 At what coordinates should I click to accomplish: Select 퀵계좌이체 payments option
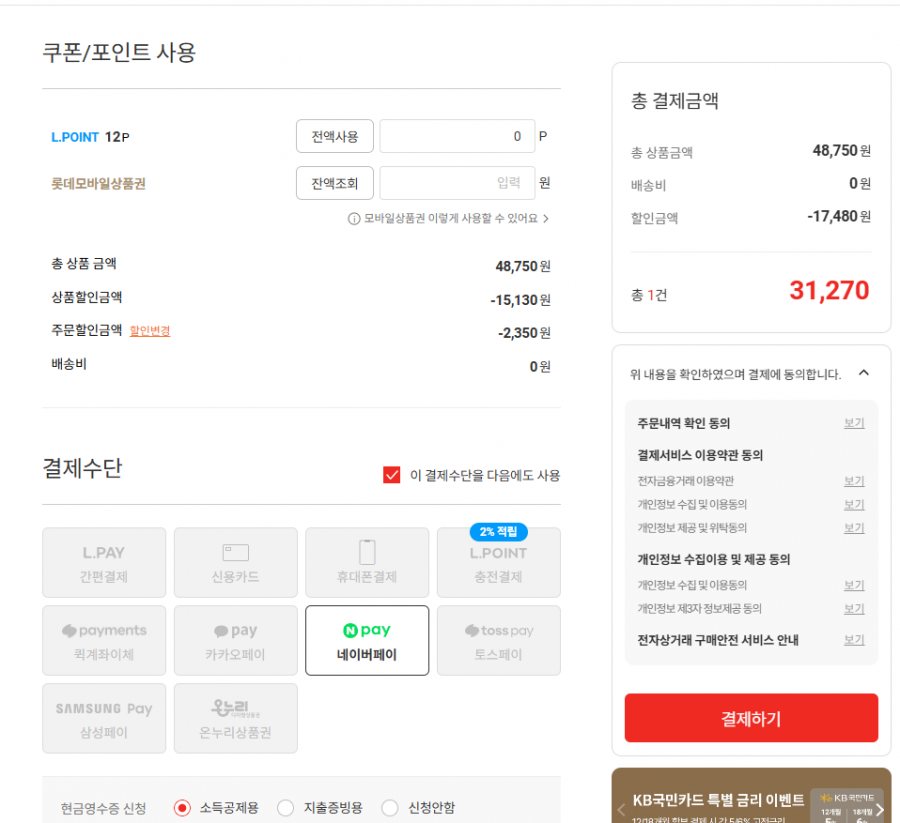pyautogui.click(x=104, y=641)
